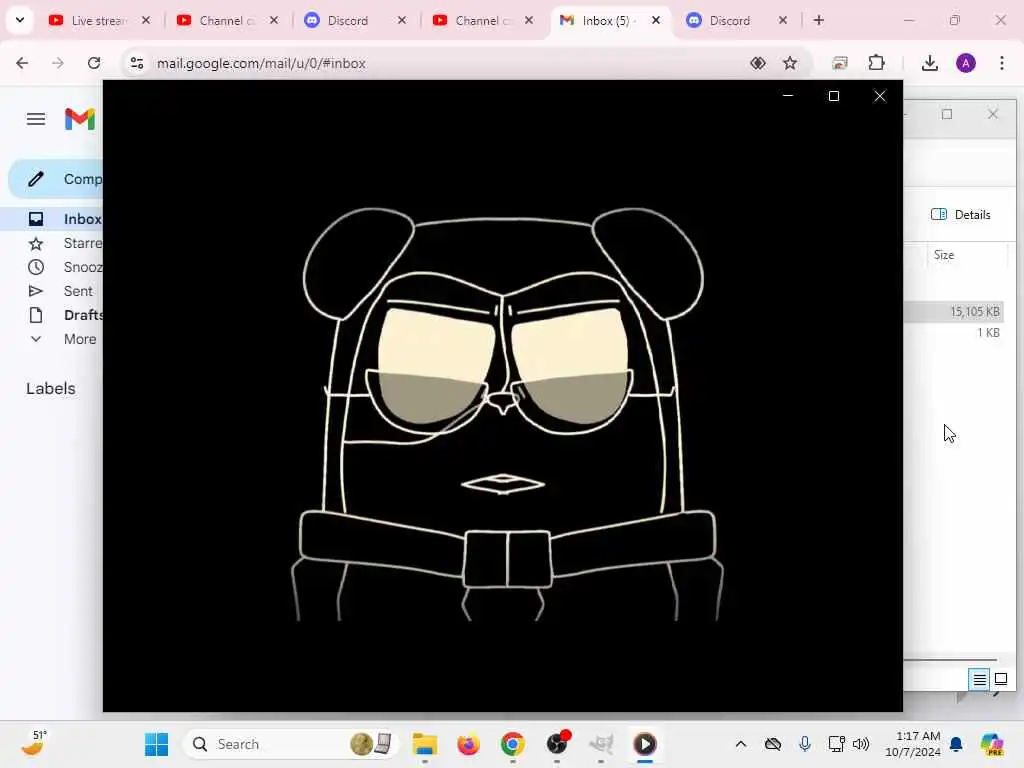This screenshot has width=1024, height=768.
Task: Switch to the Live stream YouTube tab
Action: [x=99, y=20]
